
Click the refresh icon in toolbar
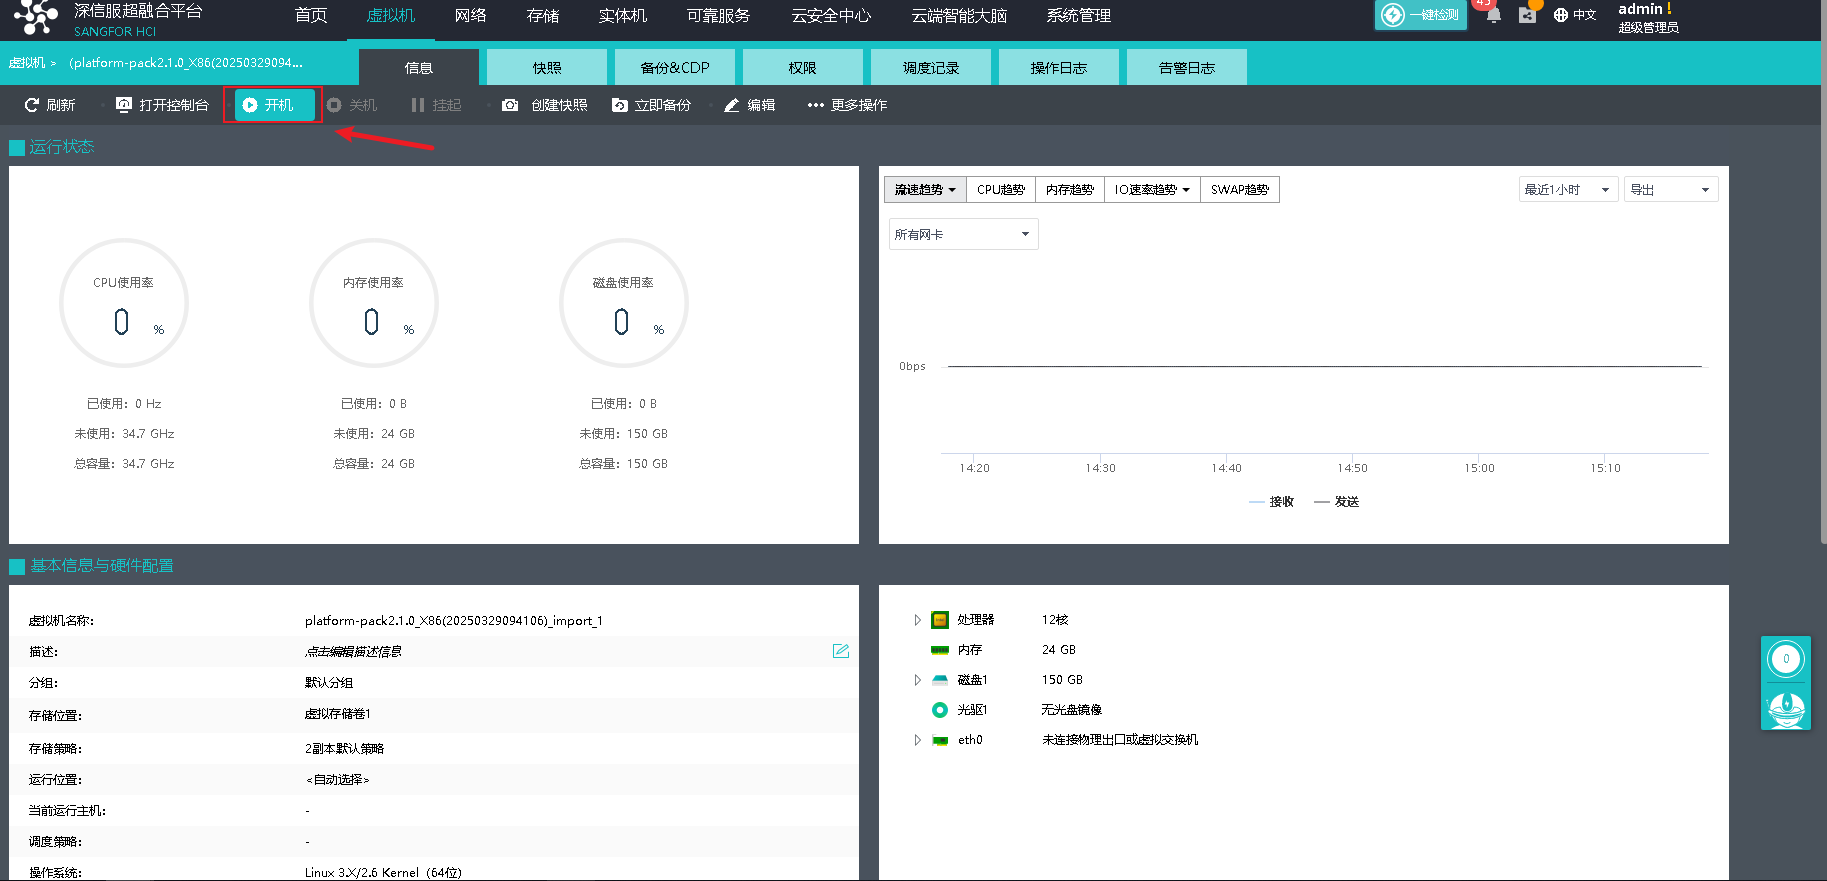32,105
